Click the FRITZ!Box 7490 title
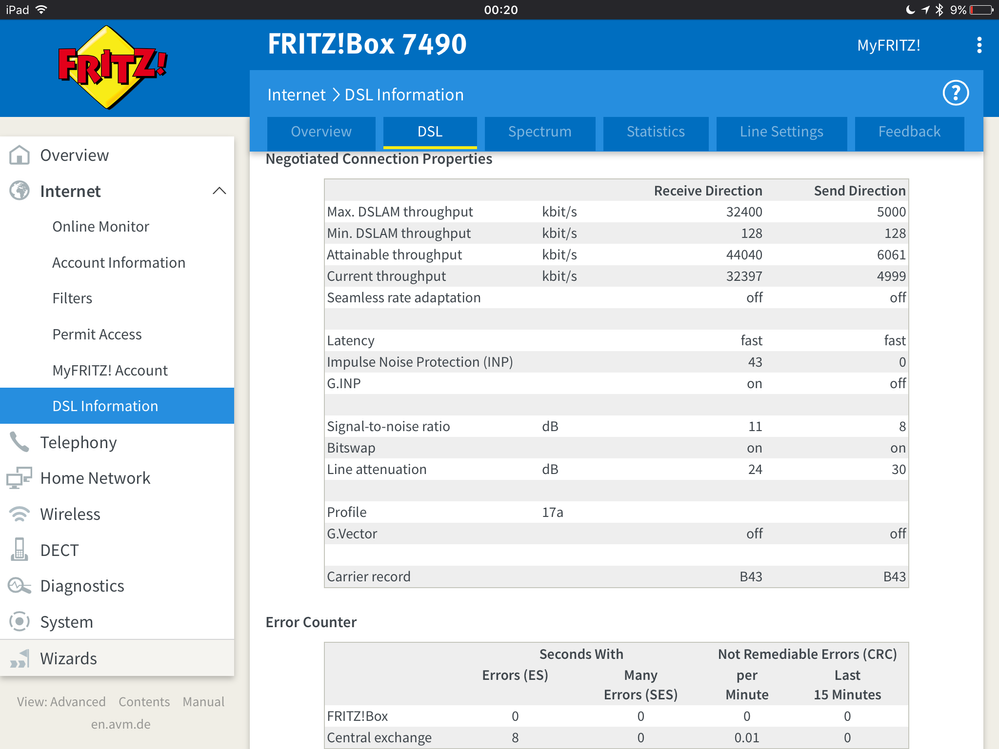 tap(367, 44)
